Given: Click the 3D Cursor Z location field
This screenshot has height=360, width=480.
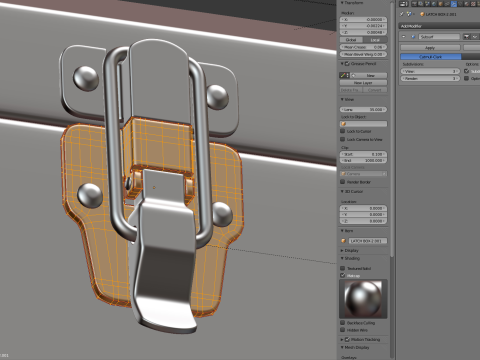Looking at the screenshot, I should [x=363, y=221].
